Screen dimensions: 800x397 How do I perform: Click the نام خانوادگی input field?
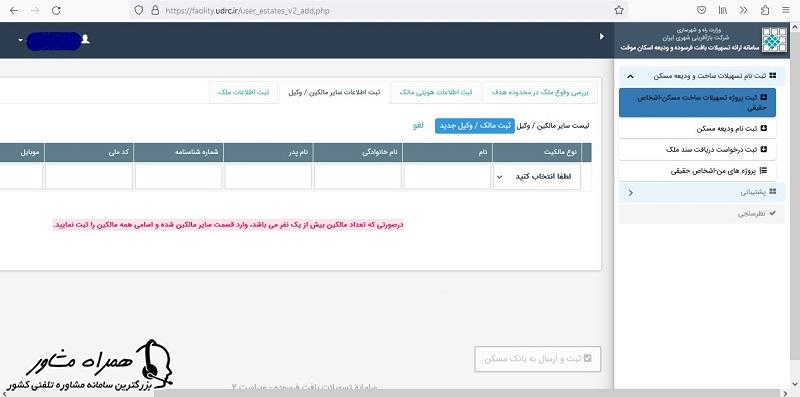click(x=357, y=177)
